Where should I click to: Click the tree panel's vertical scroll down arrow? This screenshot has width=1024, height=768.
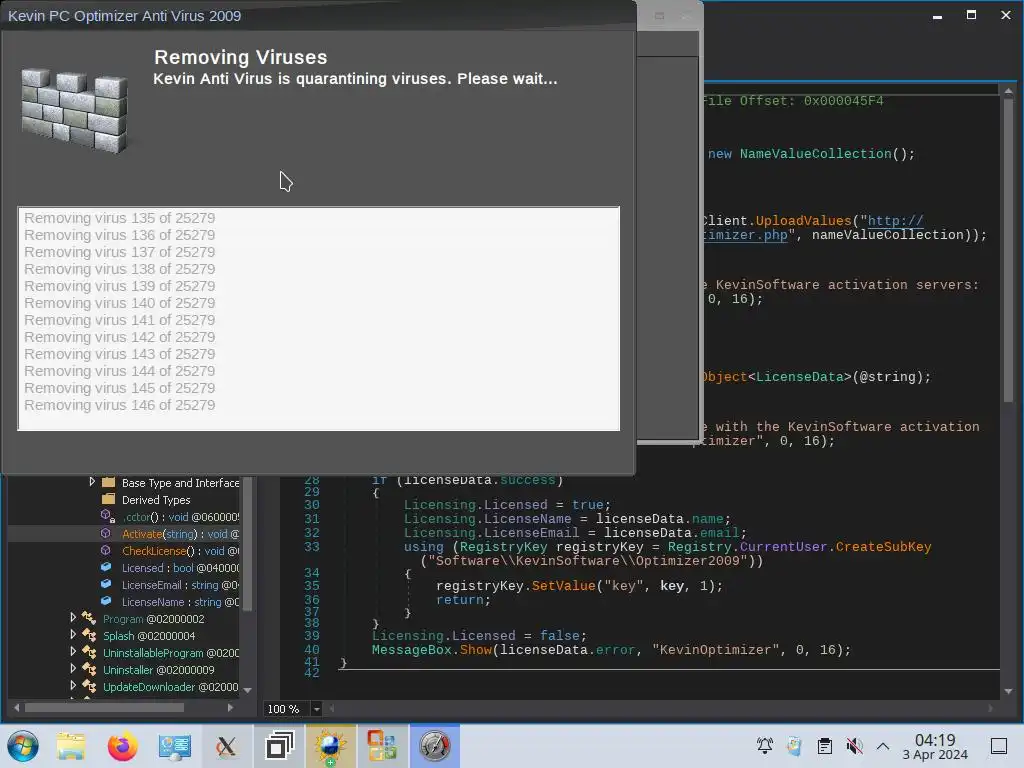[x=248, y=690]
